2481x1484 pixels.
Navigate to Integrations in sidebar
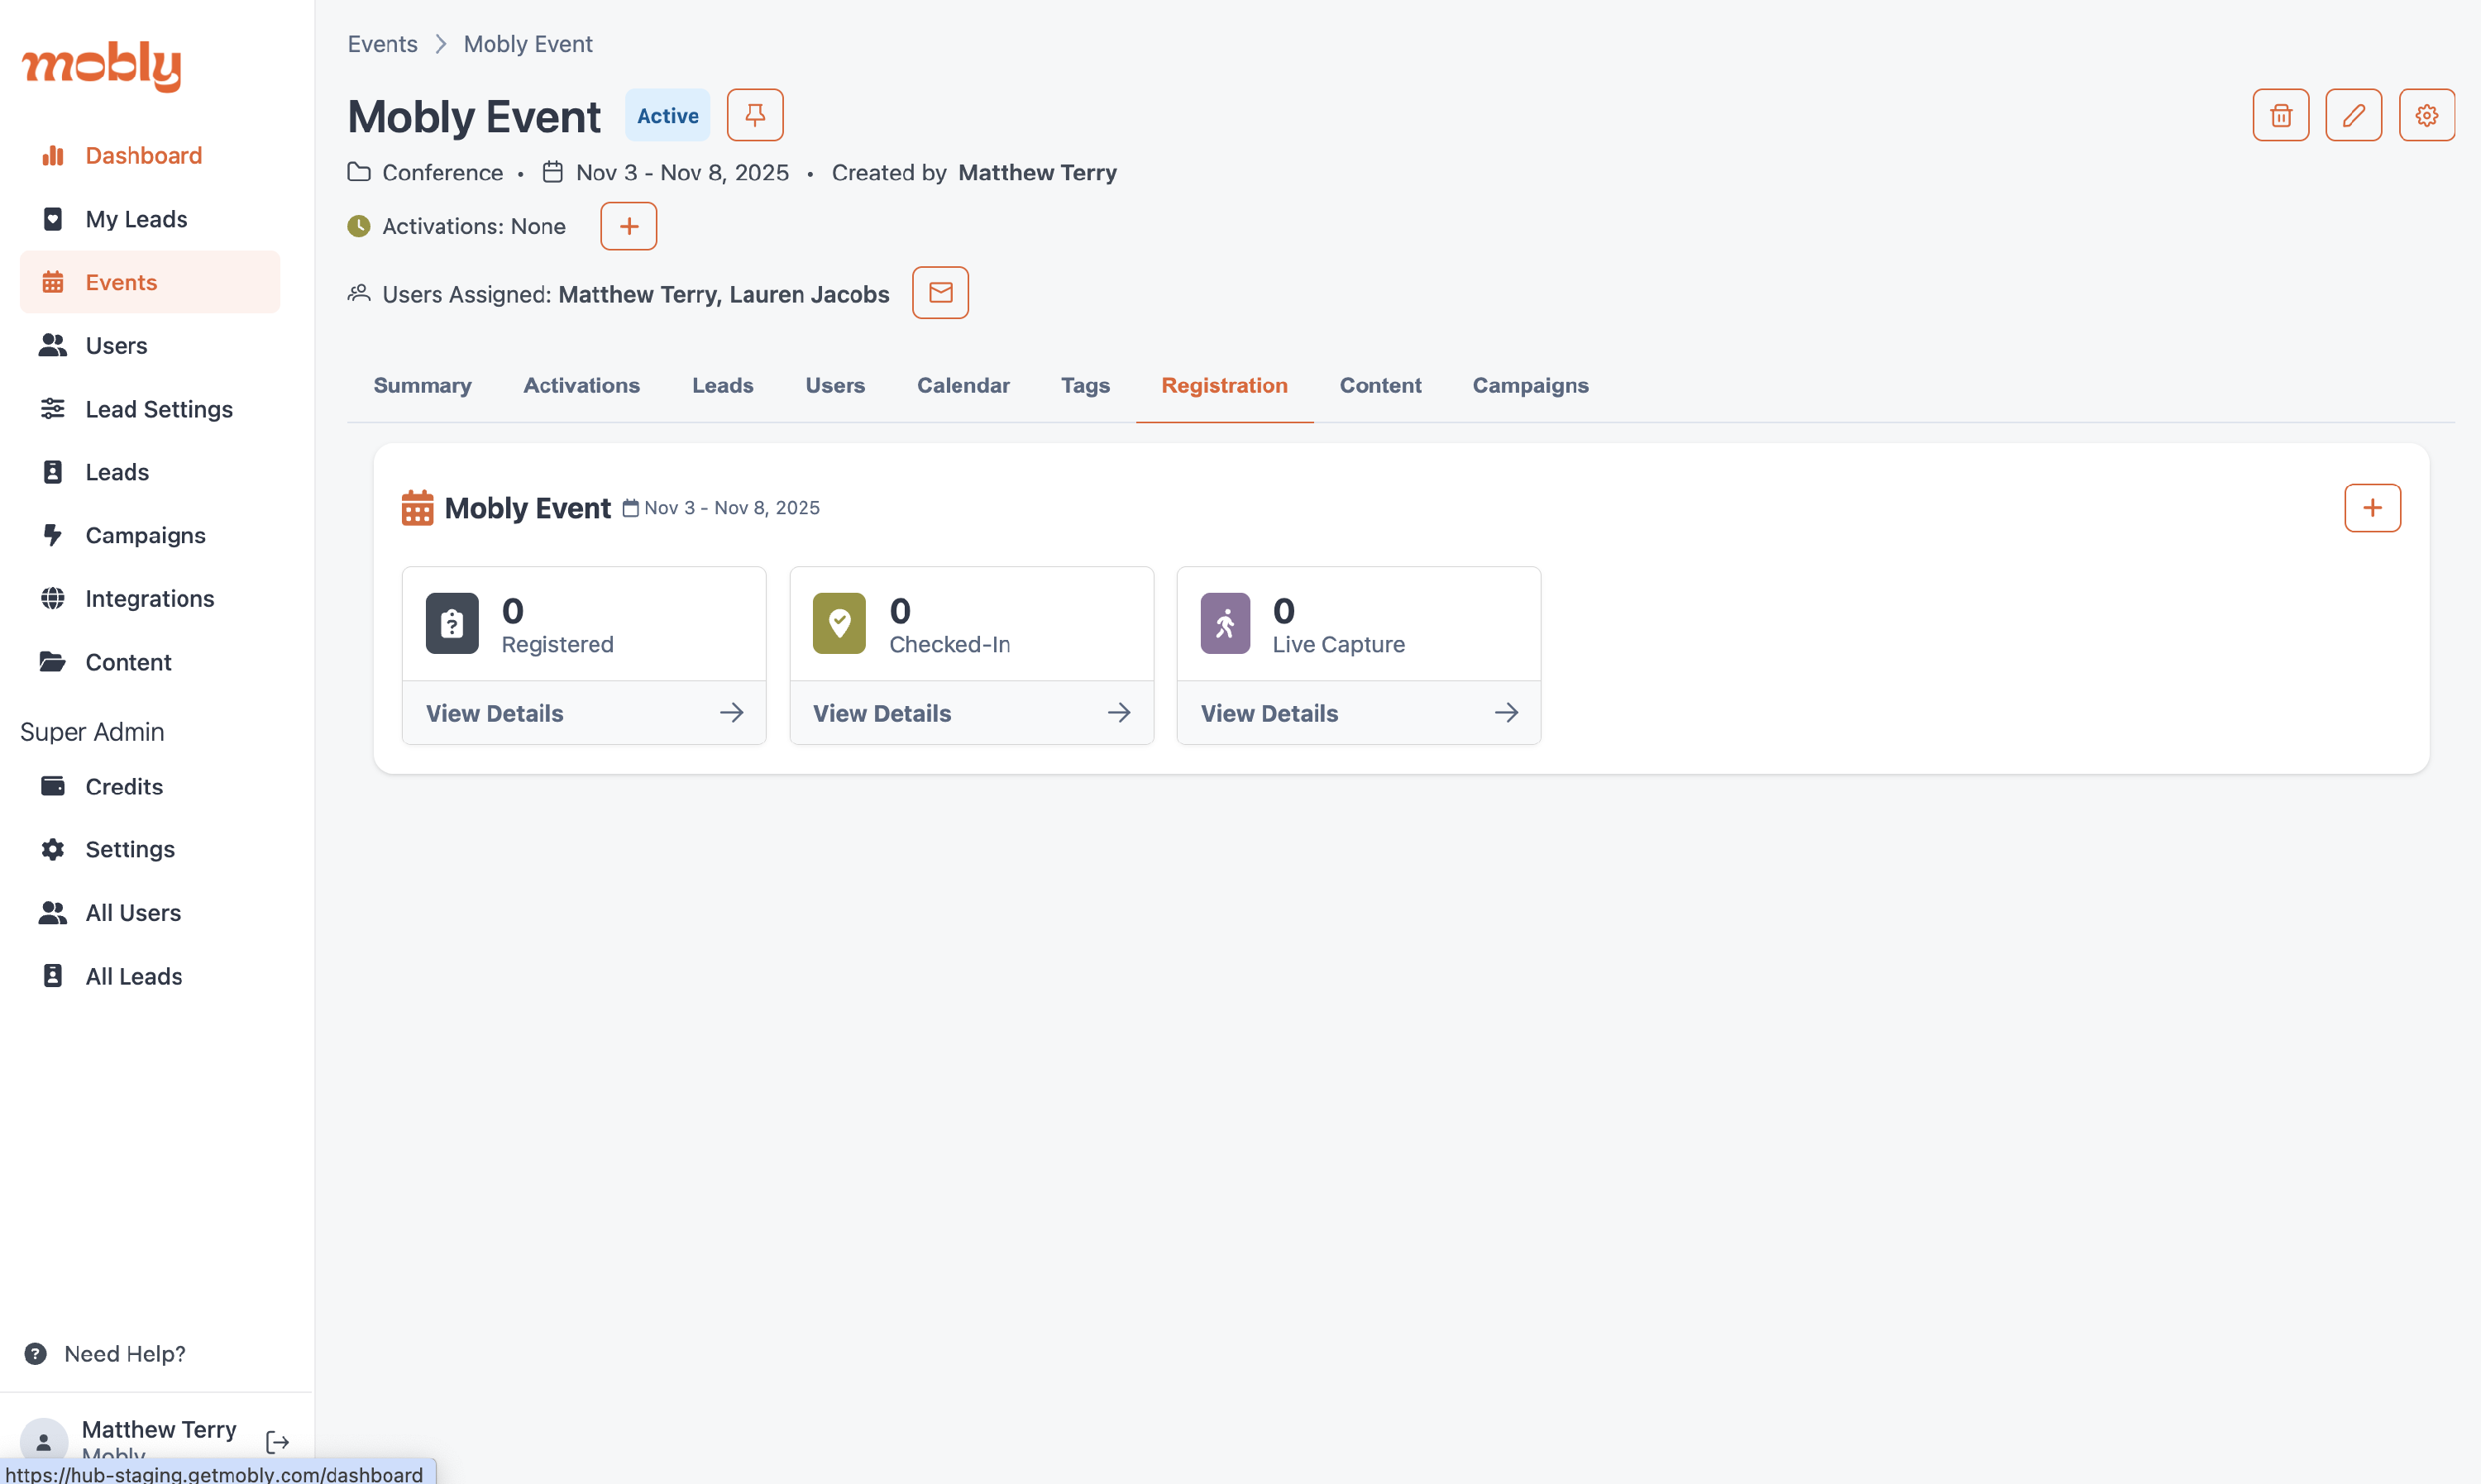149,598
